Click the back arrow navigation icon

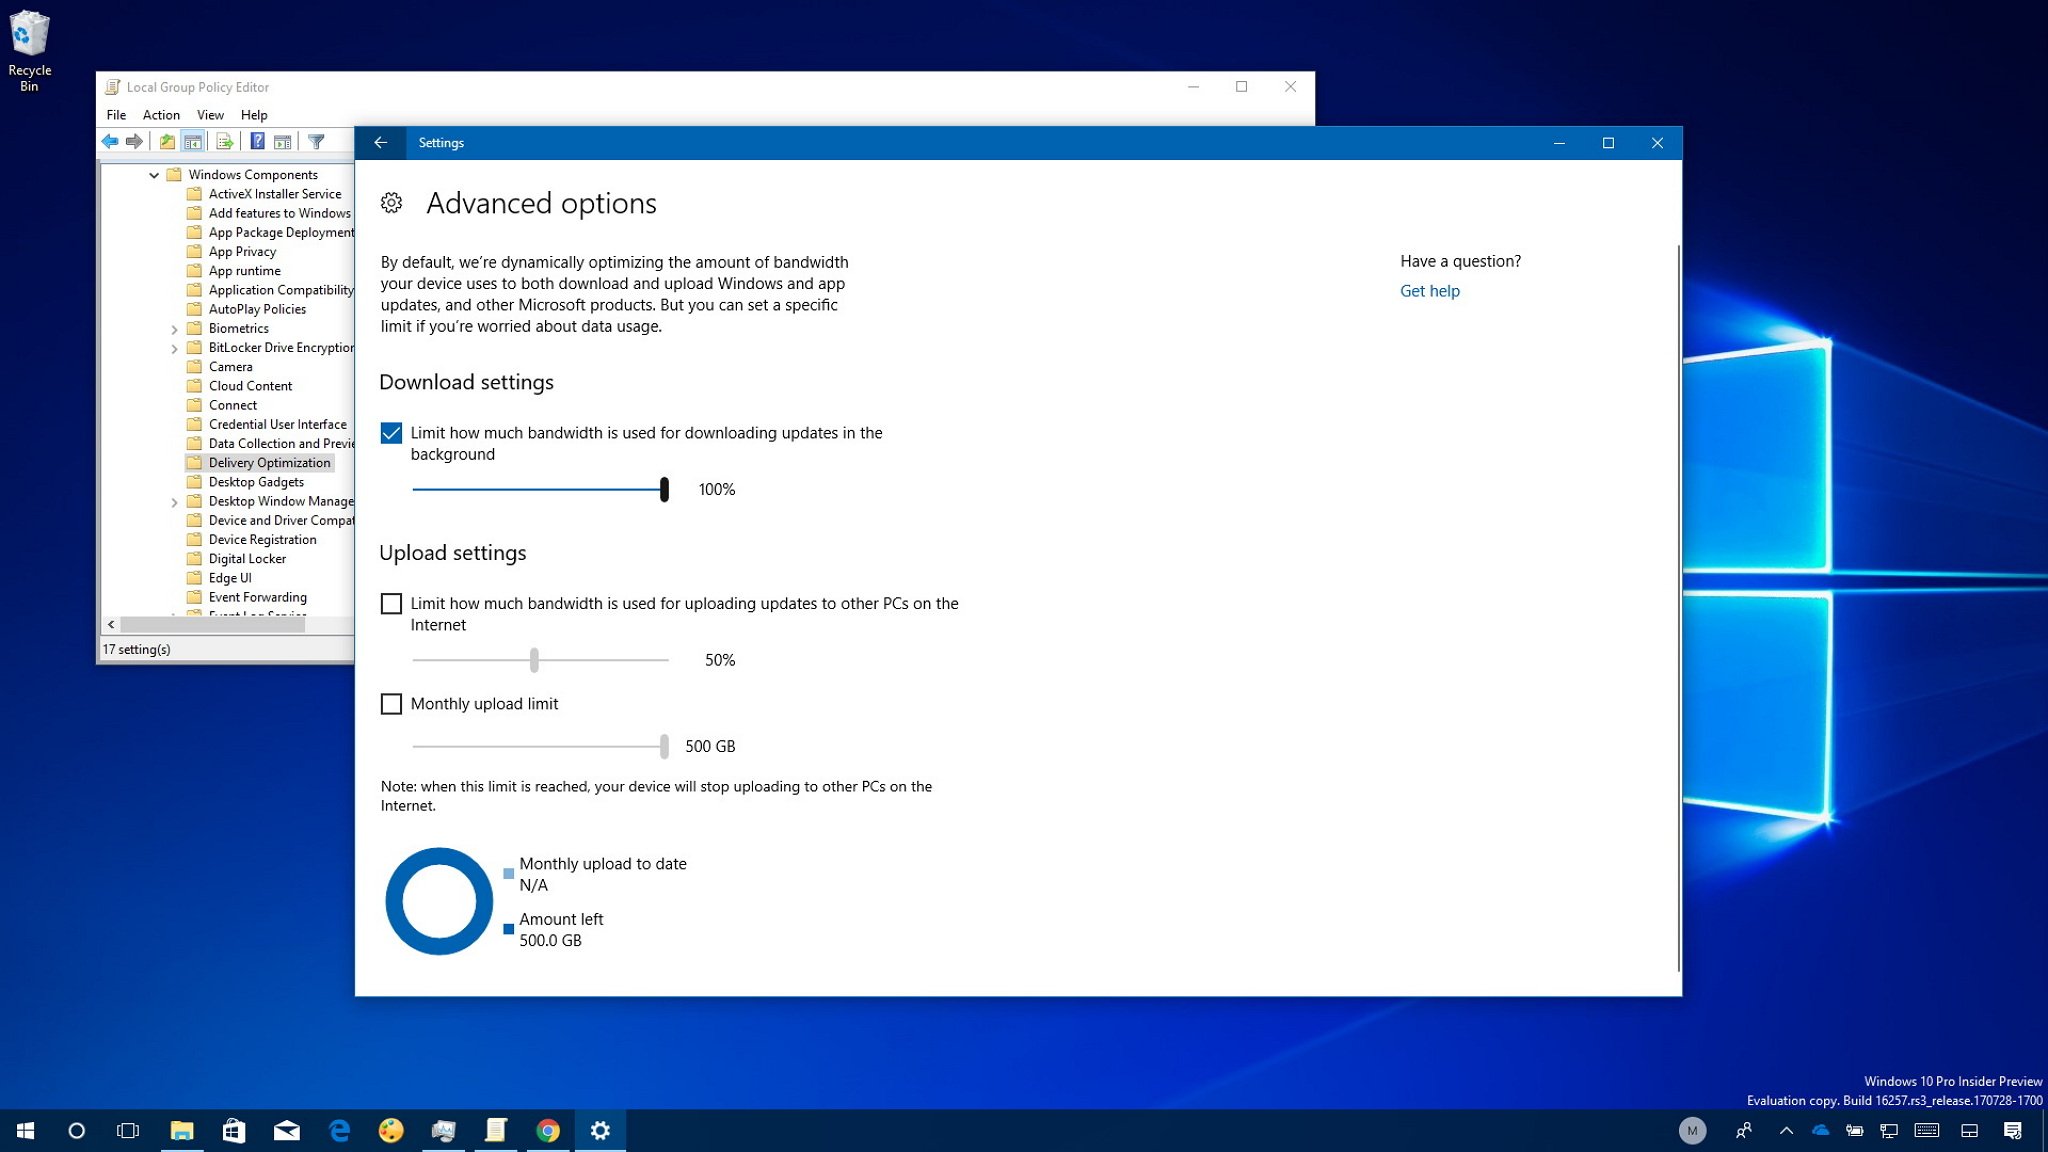point(380,141)
